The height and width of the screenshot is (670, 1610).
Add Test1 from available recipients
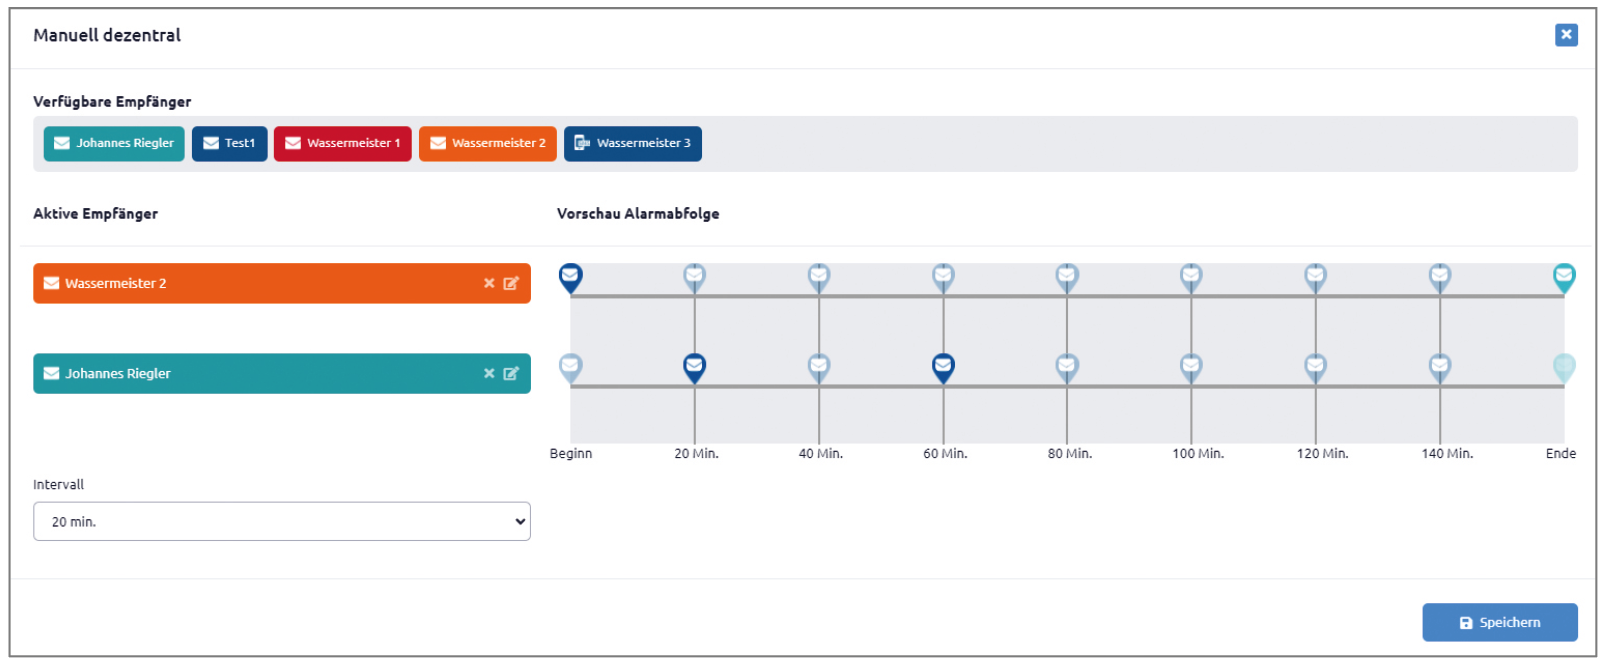(x=229, y=143)
